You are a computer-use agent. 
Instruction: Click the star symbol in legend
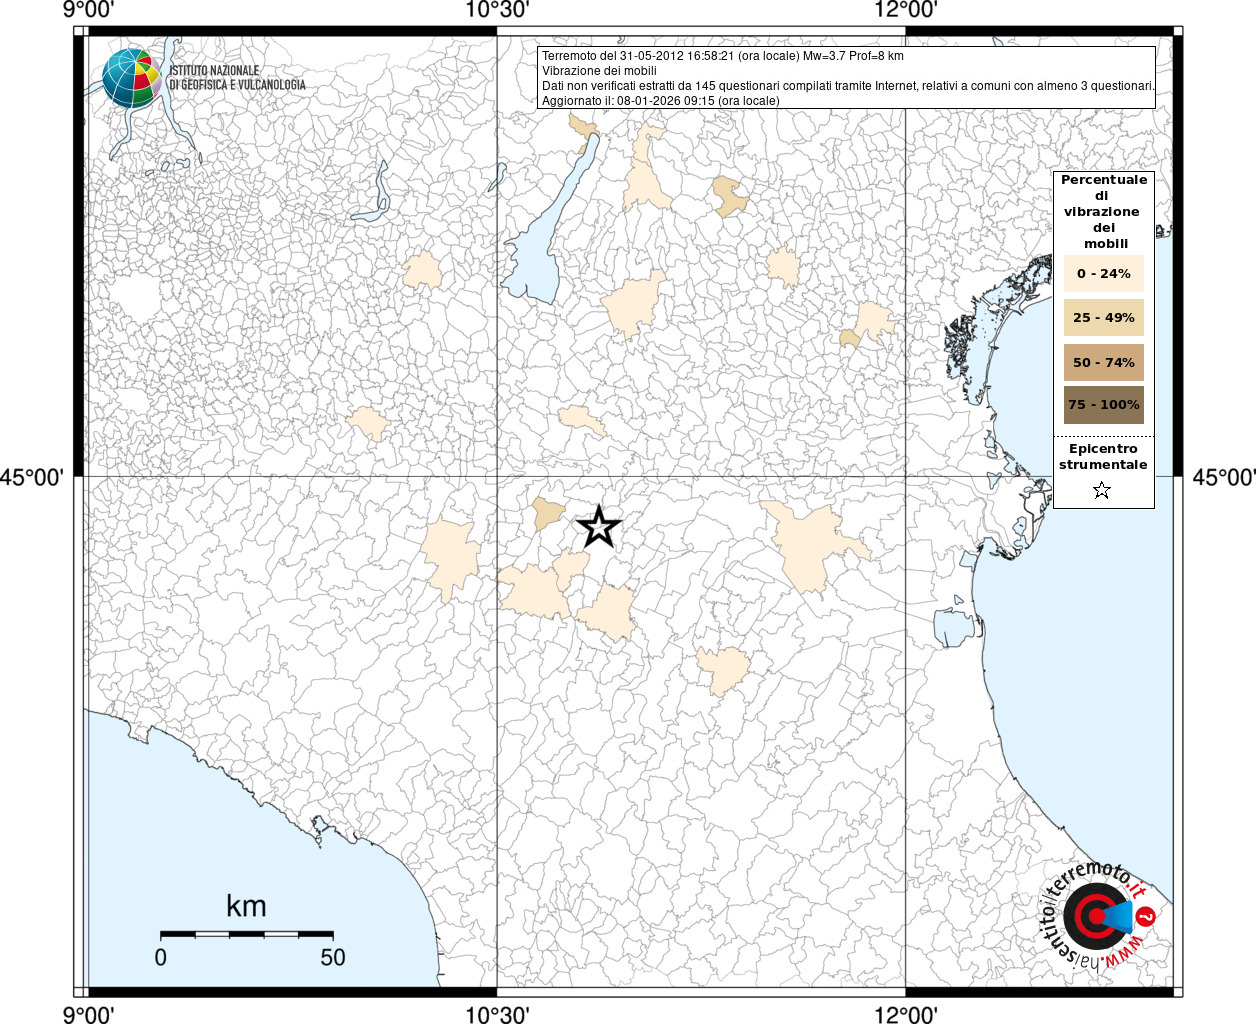pyautogui.click(x=1102, y=490)
